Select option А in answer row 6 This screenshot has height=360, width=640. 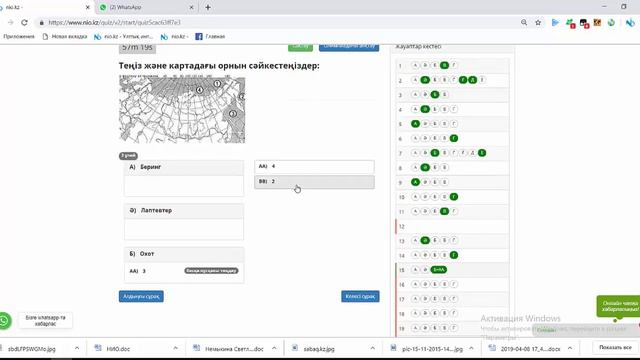pyautogui.click(x=415, y=138)
